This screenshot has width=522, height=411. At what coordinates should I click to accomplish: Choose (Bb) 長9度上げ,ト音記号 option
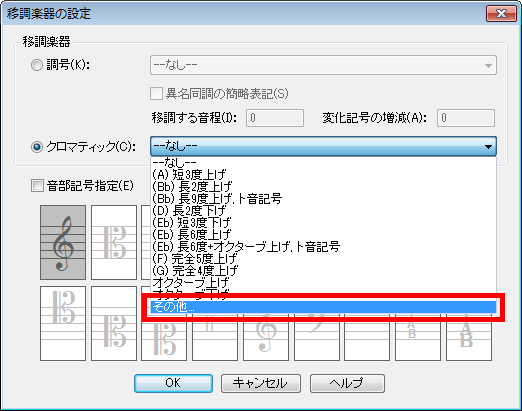click(x=323, y=199)
